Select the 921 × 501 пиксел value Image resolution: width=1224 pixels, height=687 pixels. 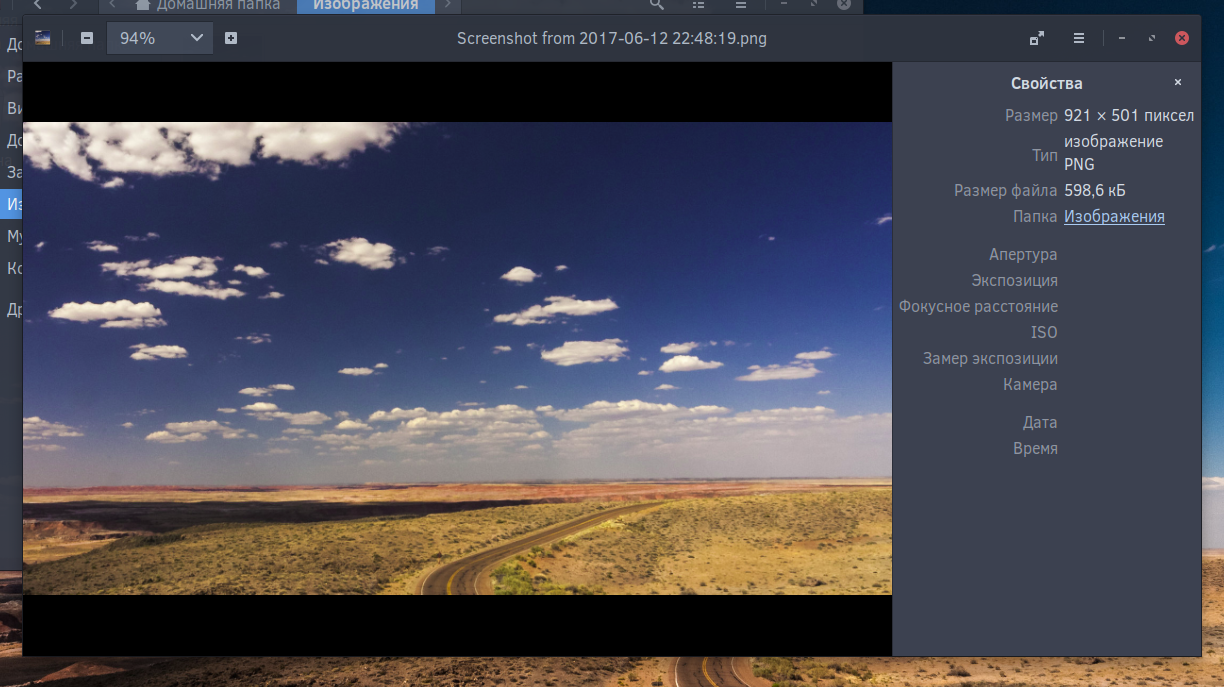click(1129, 115)
